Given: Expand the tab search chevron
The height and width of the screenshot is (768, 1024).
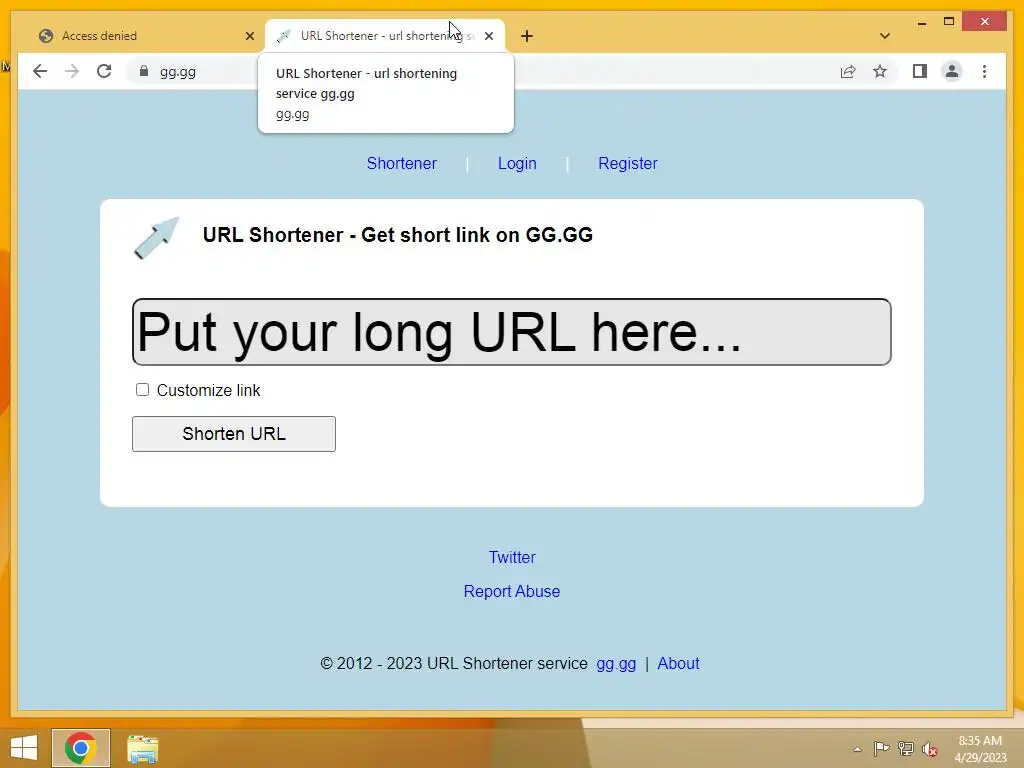Looking at the screenshot, I should 885,36.
